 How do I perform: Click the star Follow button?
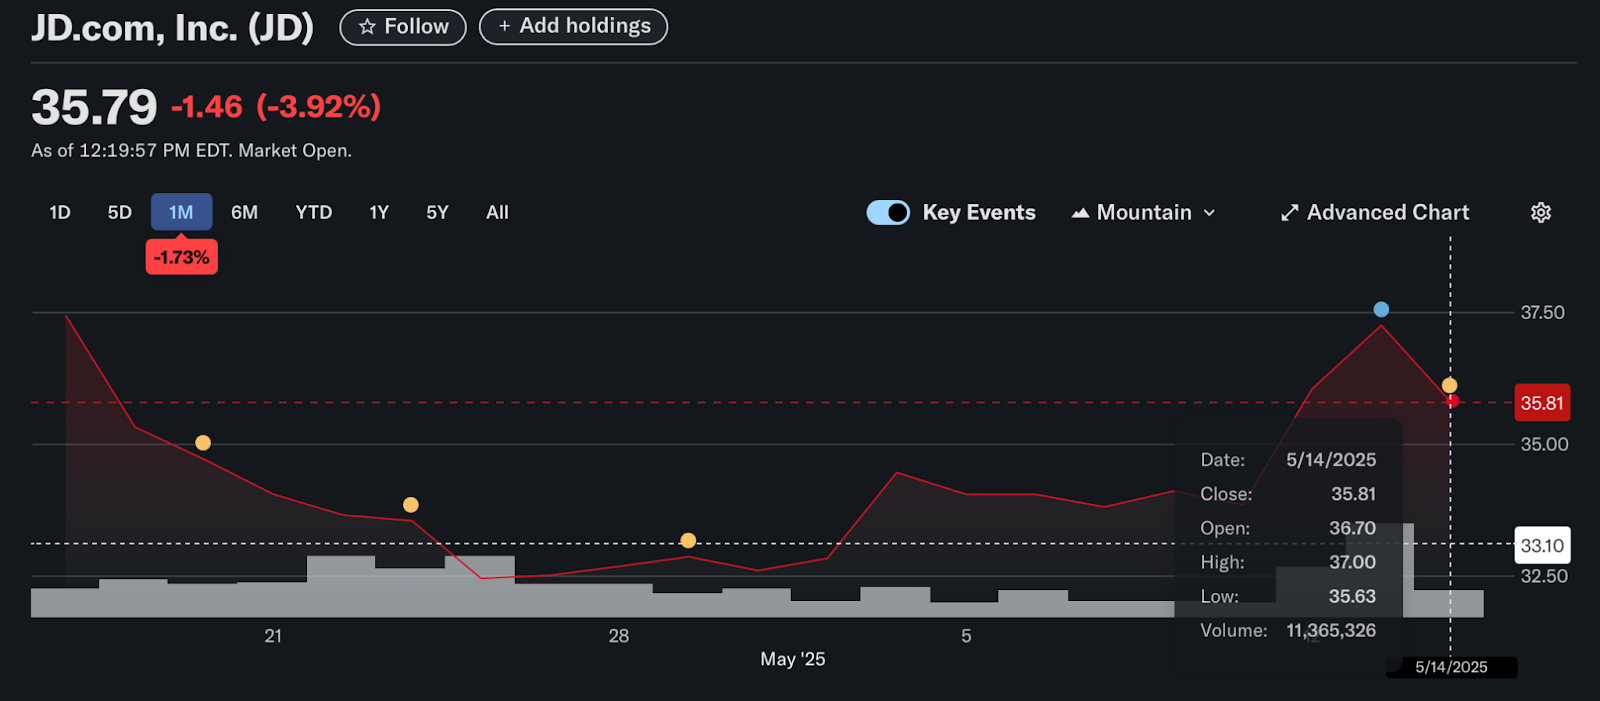point(403,27)
